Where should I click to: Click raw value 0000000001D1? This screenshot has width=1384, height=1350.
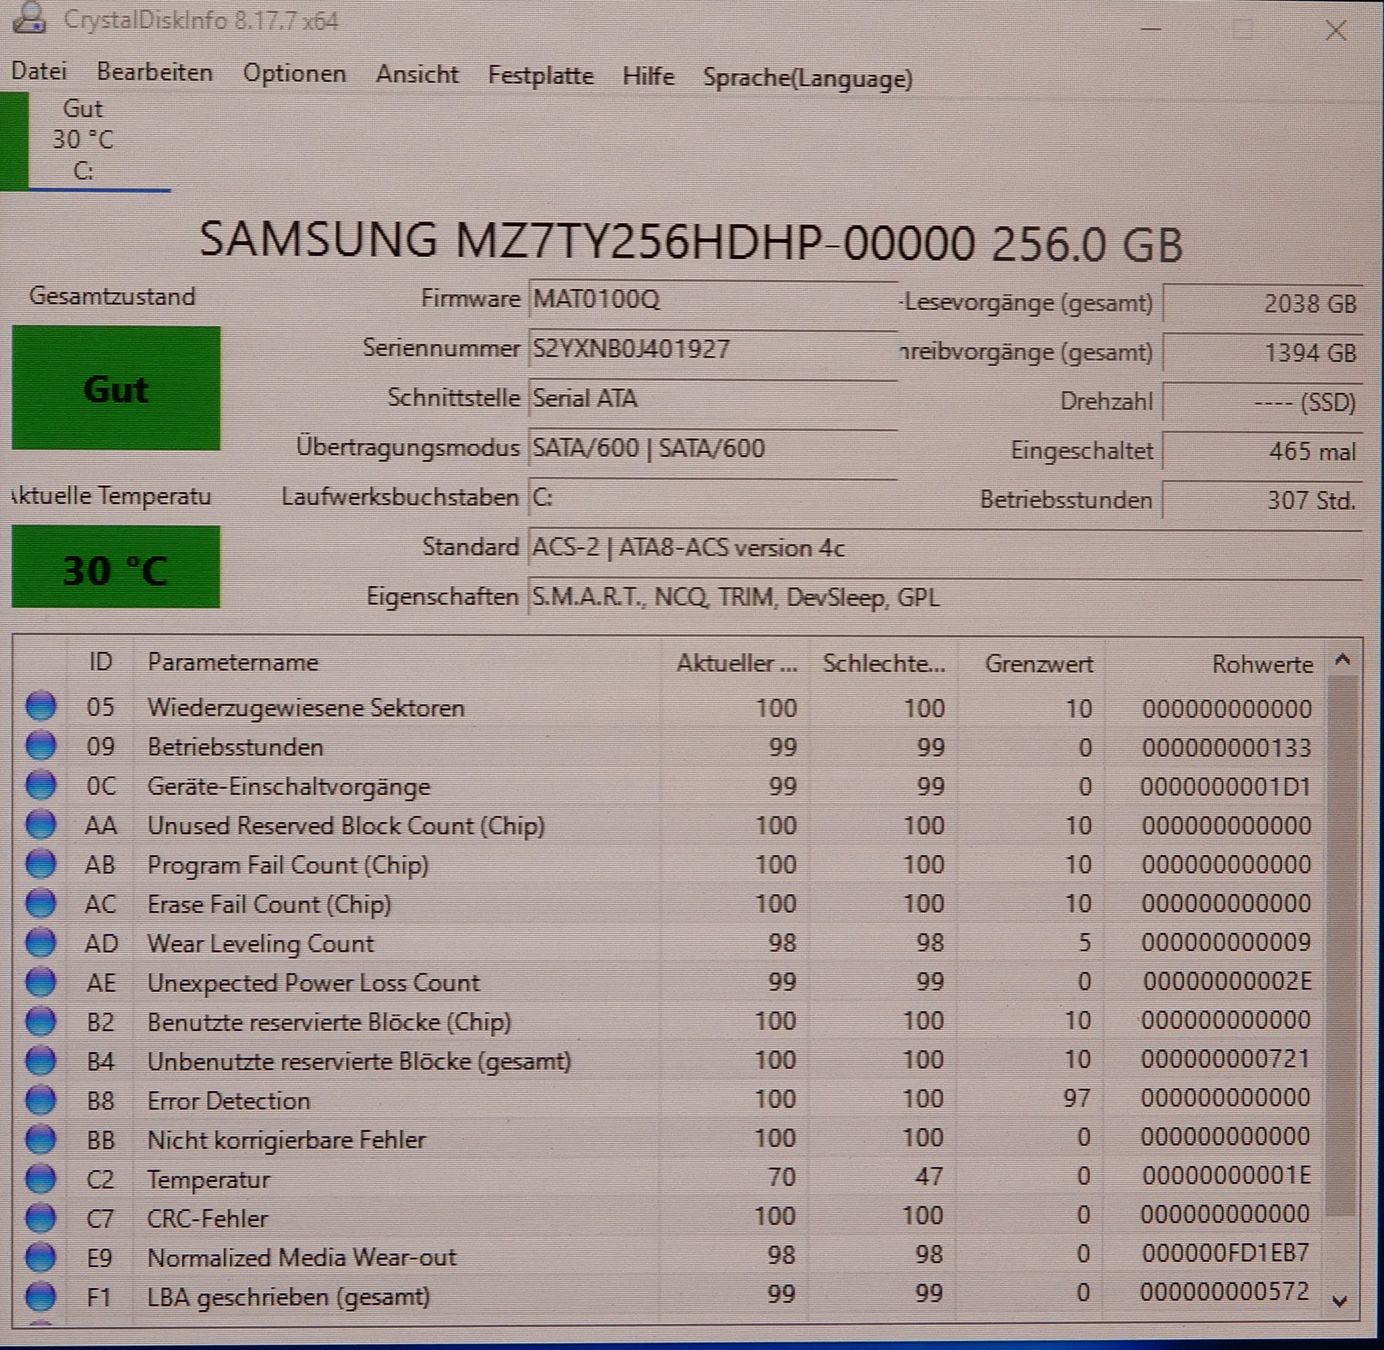click(x=1226, y=787)
